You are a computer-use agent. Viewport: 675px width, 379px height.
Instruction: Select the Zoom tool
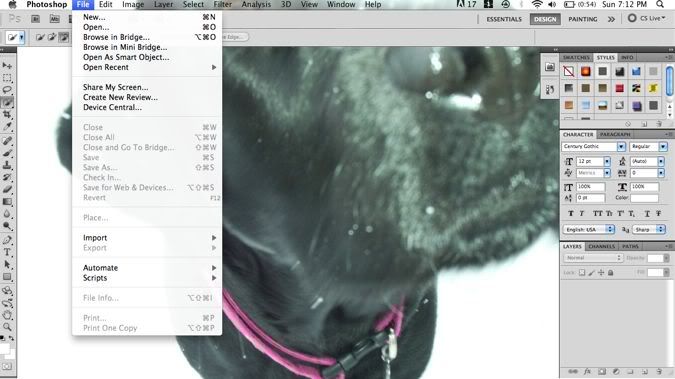click(7, 327)
